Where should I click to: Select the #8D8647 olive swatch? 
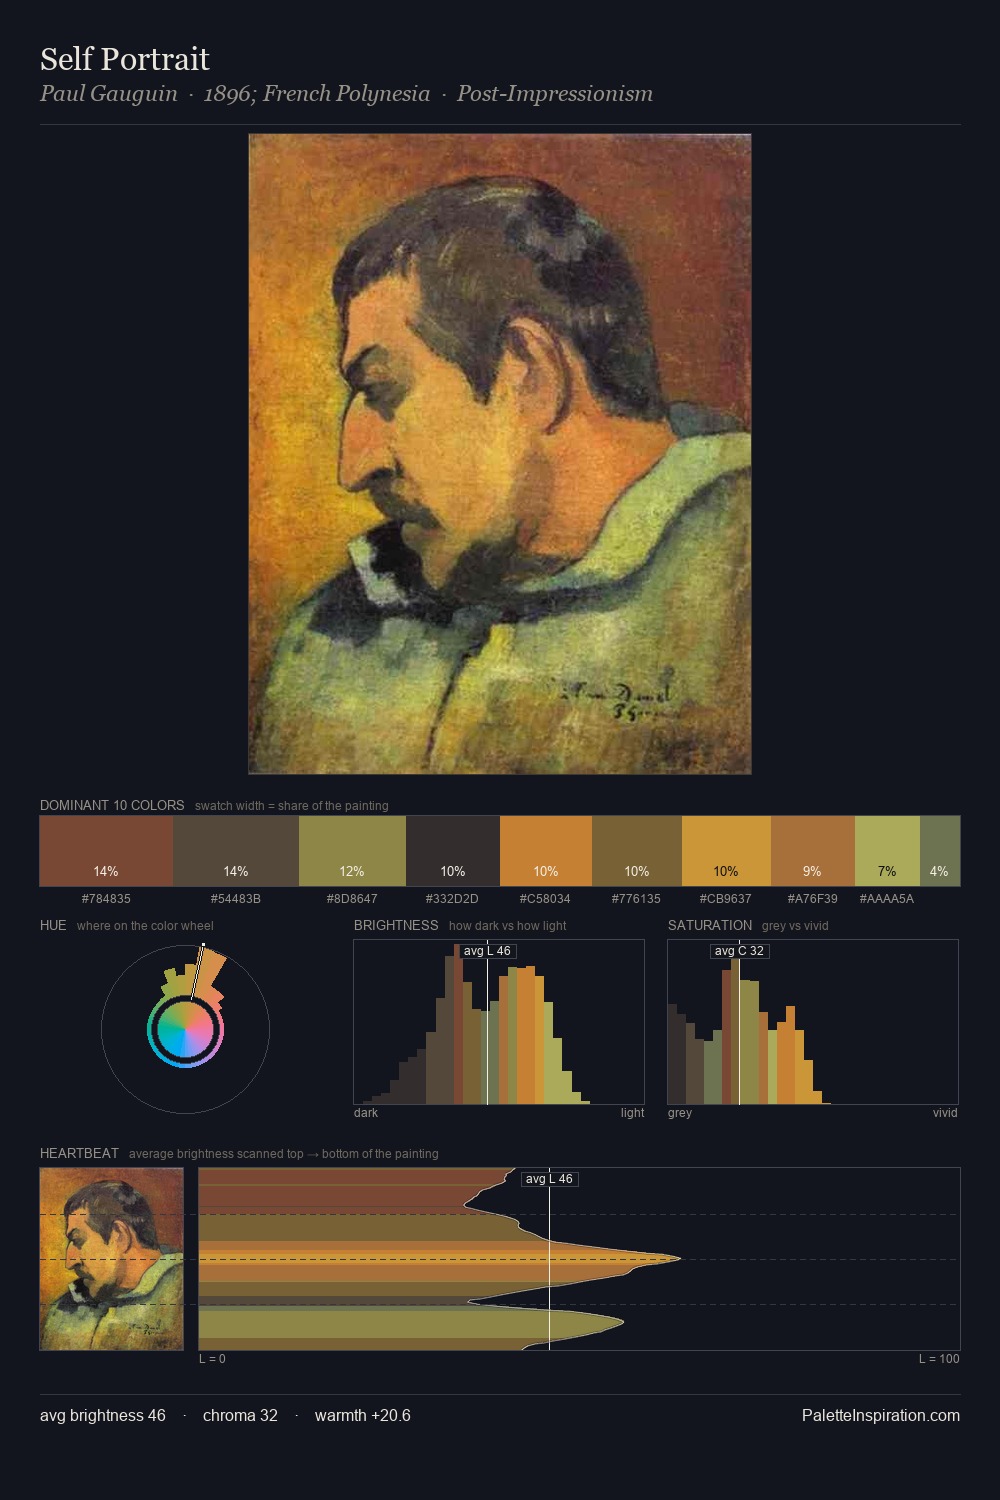point(352,851)
